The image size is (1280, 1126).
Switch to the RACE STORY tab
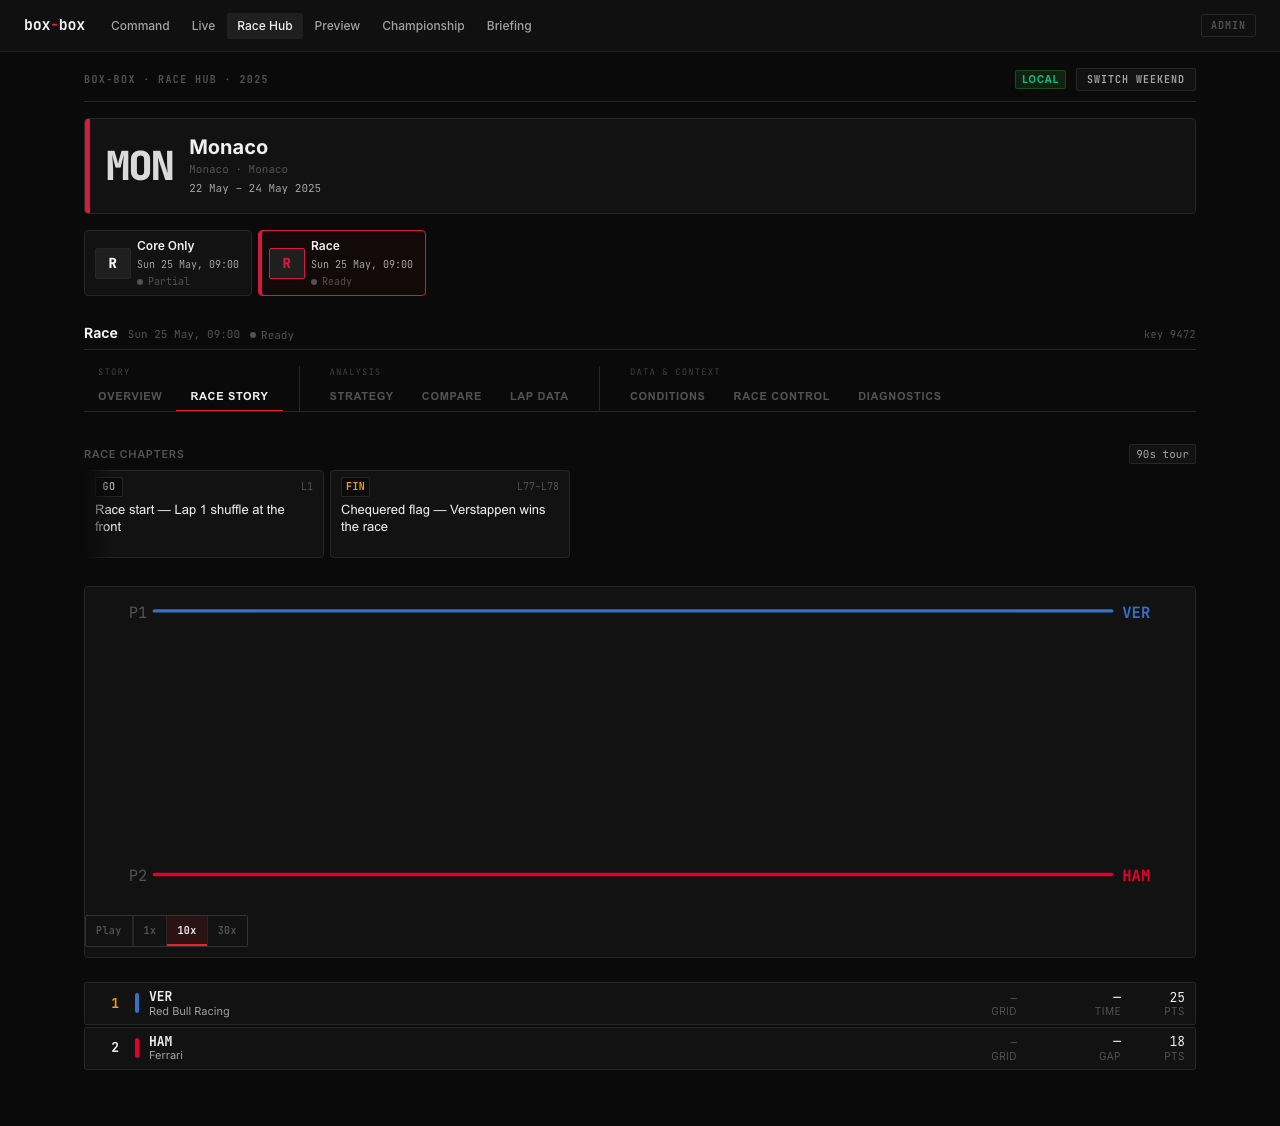[229, 396]
